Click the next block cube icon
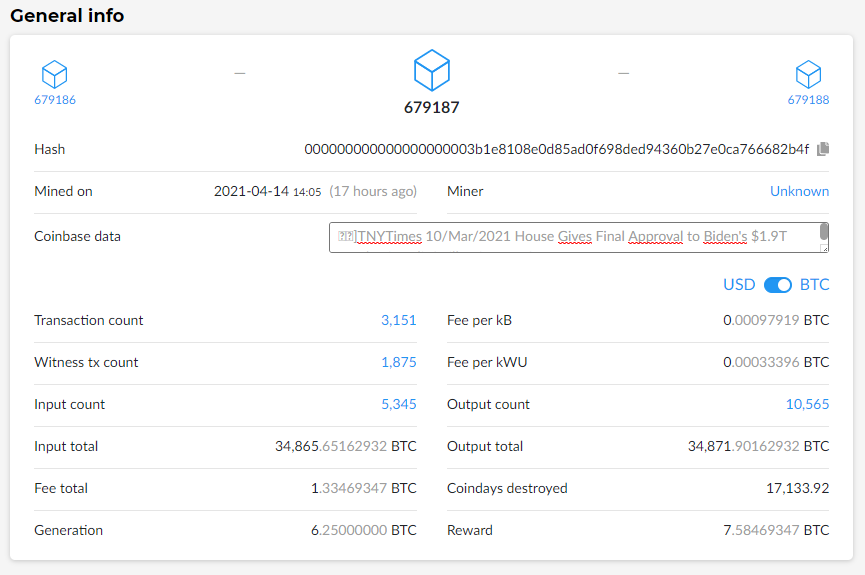865x575 pixels. point(808,74)
